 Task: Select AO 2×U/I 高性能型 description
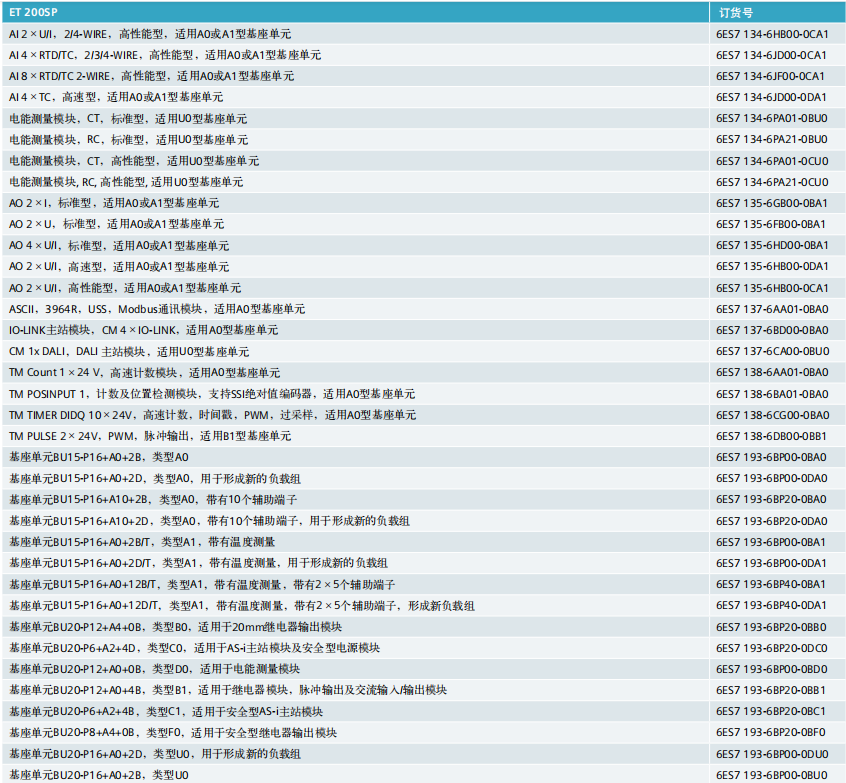[x=125, y=288]
